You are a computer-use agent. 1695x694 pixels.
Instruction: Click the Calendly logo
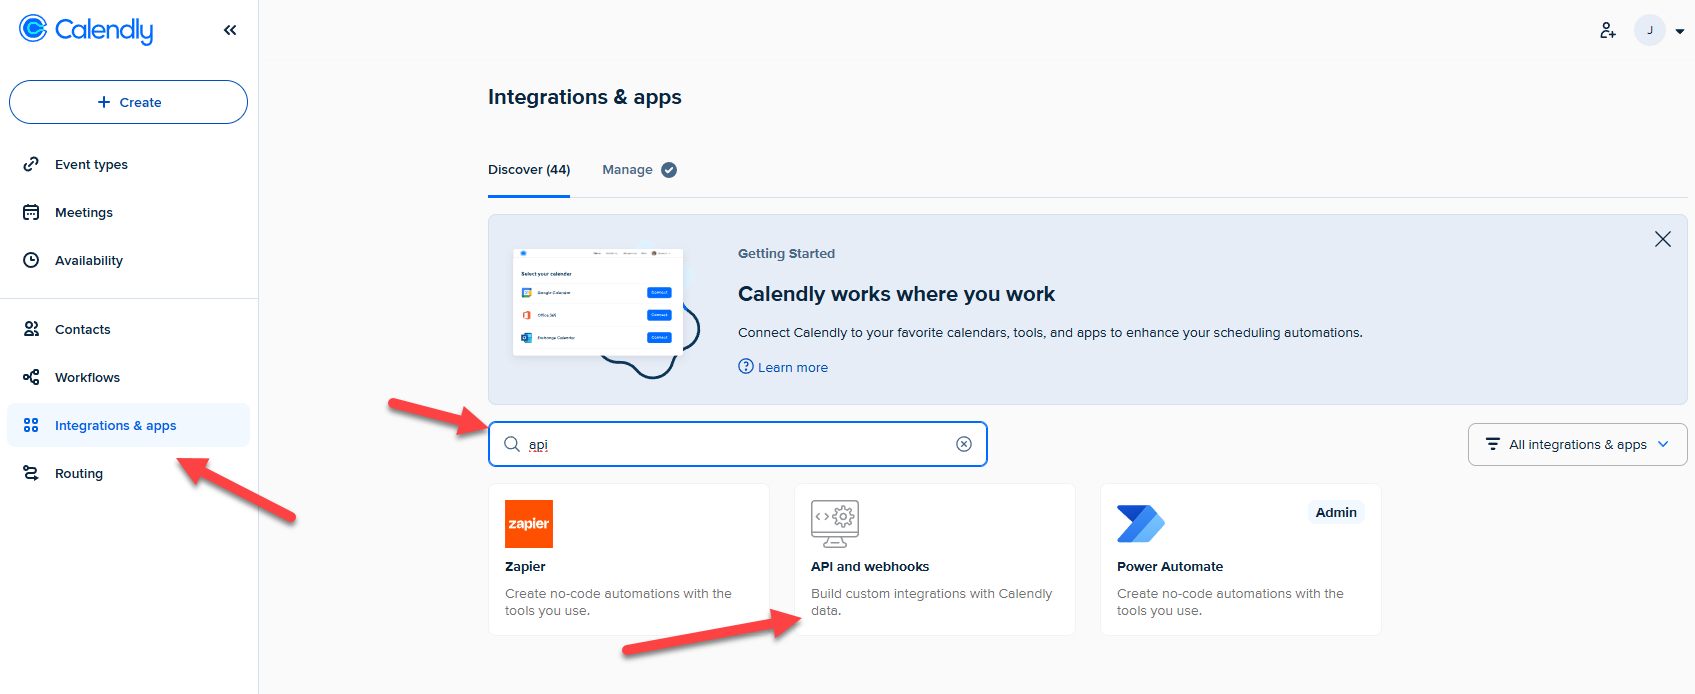86,30
